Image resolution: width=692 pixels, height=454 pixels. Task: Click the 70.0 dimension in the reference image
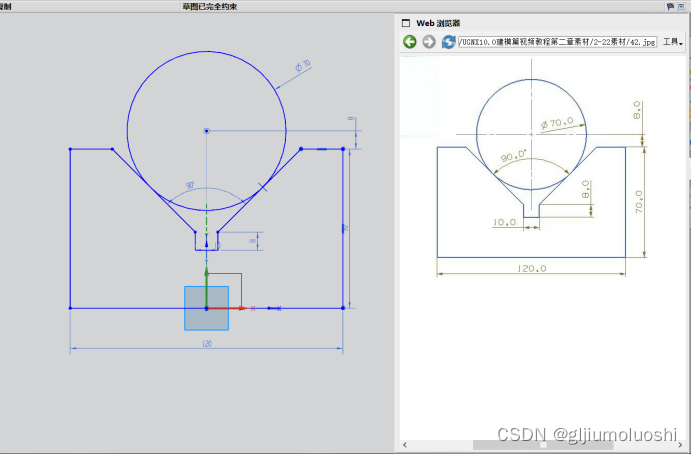click(x=639, y=202)
